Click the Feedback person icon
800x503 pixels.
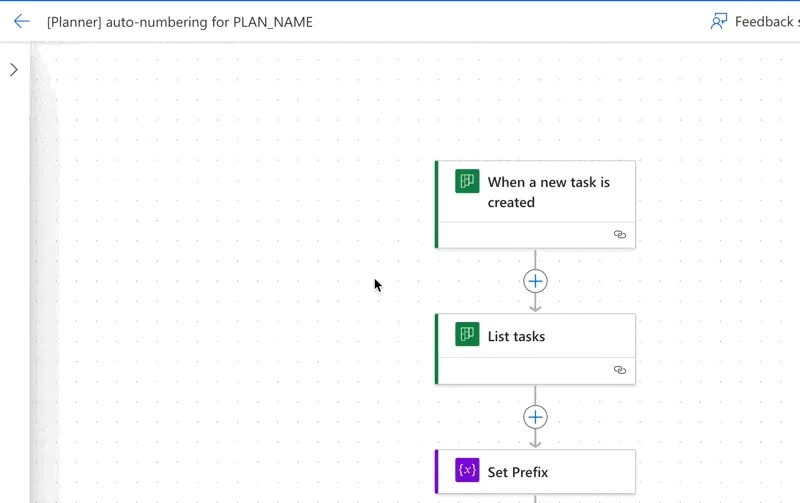(718, 21)
